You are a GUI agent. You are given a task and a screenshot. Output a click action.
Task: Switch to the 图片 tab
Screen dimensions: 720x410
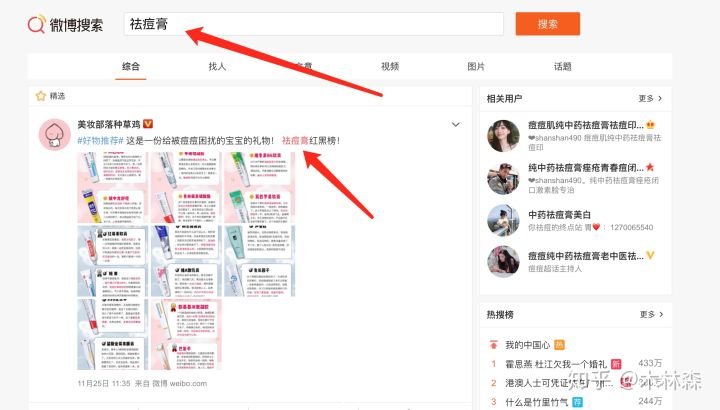[x=476, y=67]
